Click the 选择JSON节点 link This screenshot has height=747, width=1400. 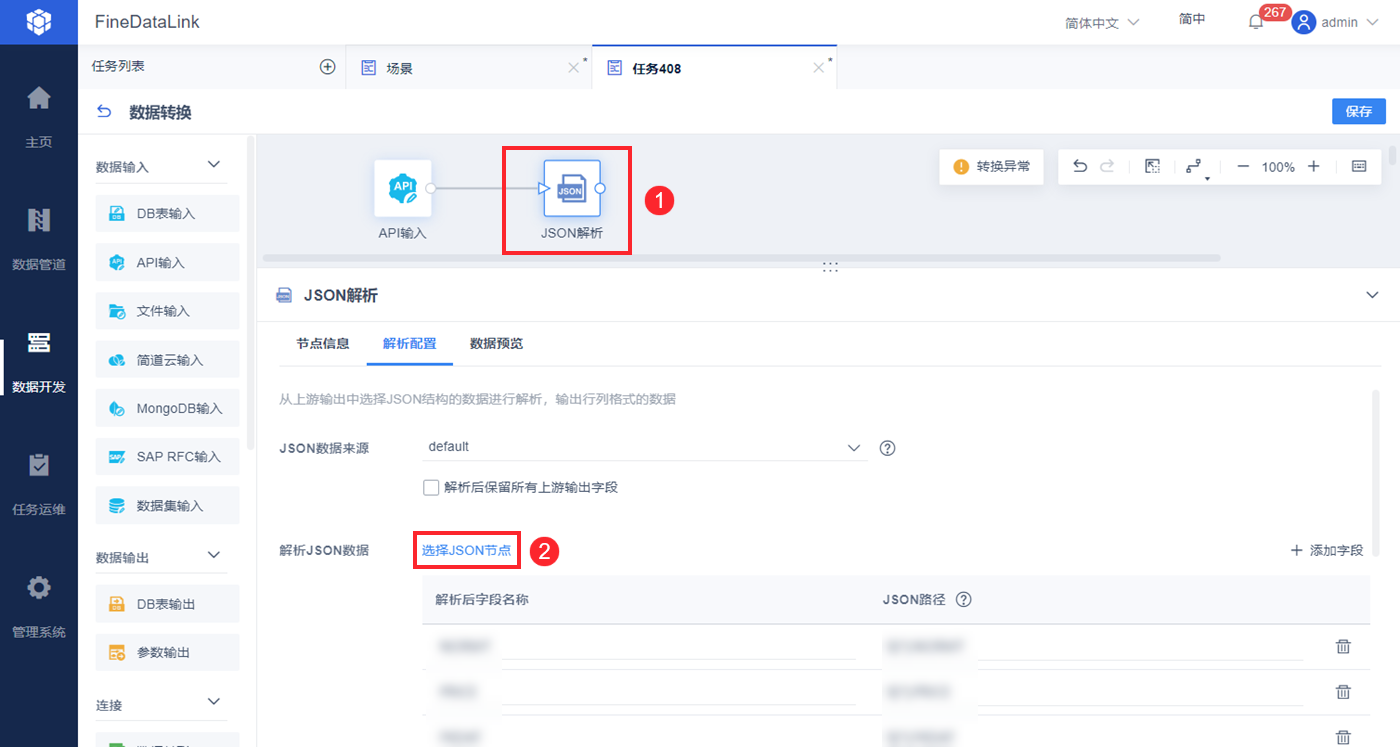click(x=466, y=550)
